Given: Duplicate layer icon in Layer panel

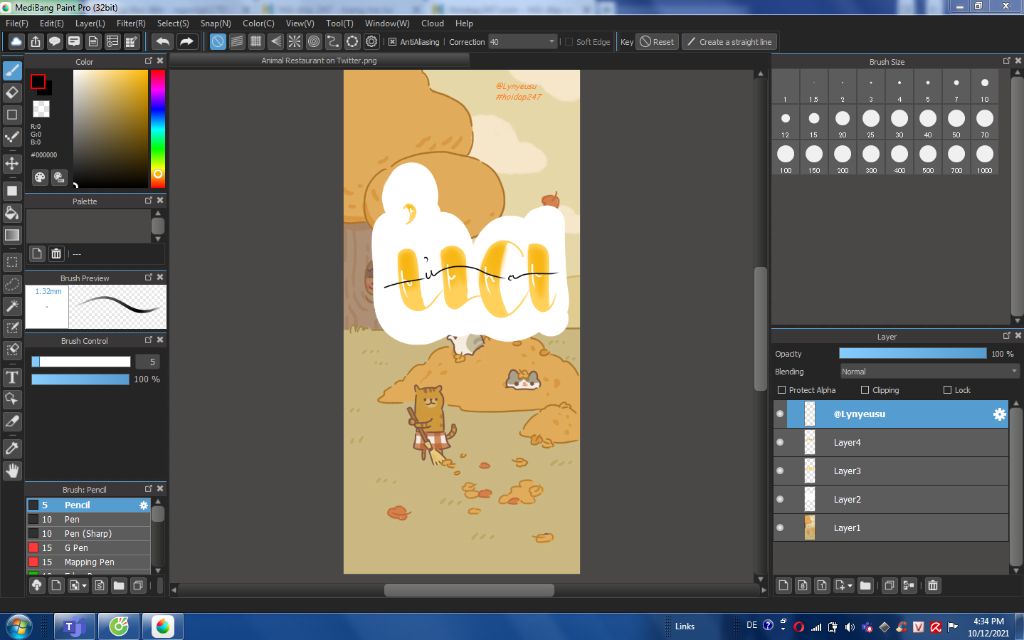Looking at the screenshot, I should point(889,585).
